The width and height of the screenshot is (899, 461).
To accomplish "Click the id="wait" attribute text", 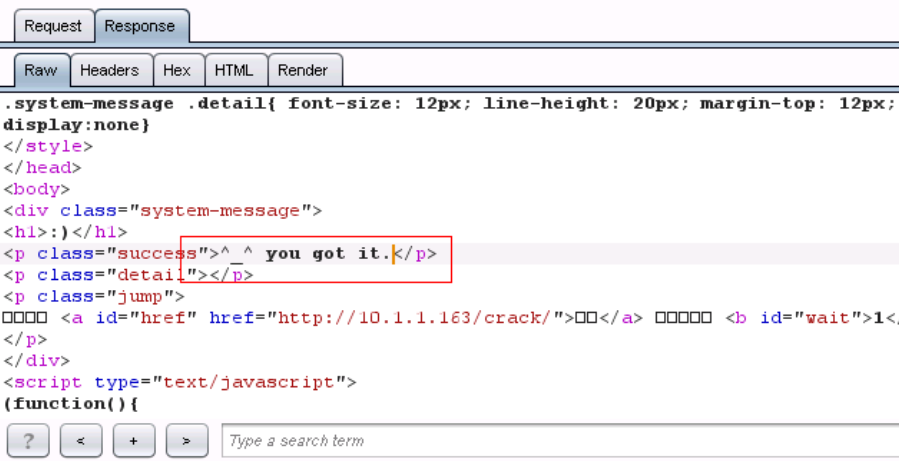I will (x=811, y=318).
